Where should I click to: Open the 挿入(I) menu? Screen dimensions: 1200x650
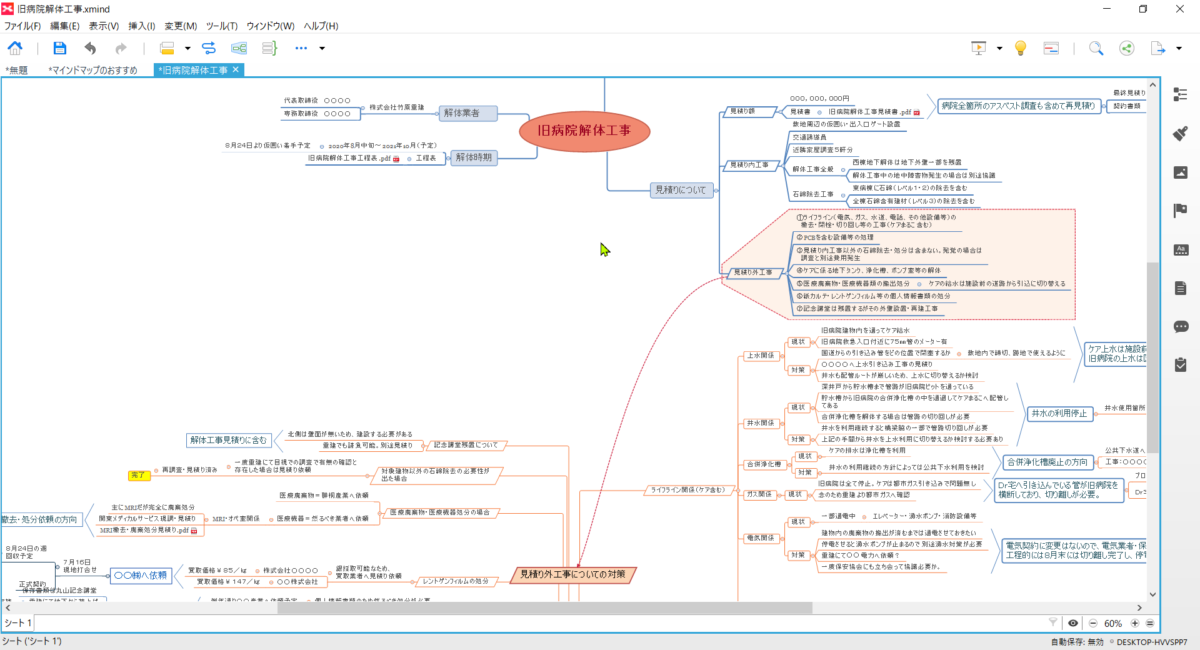point(142,25)
